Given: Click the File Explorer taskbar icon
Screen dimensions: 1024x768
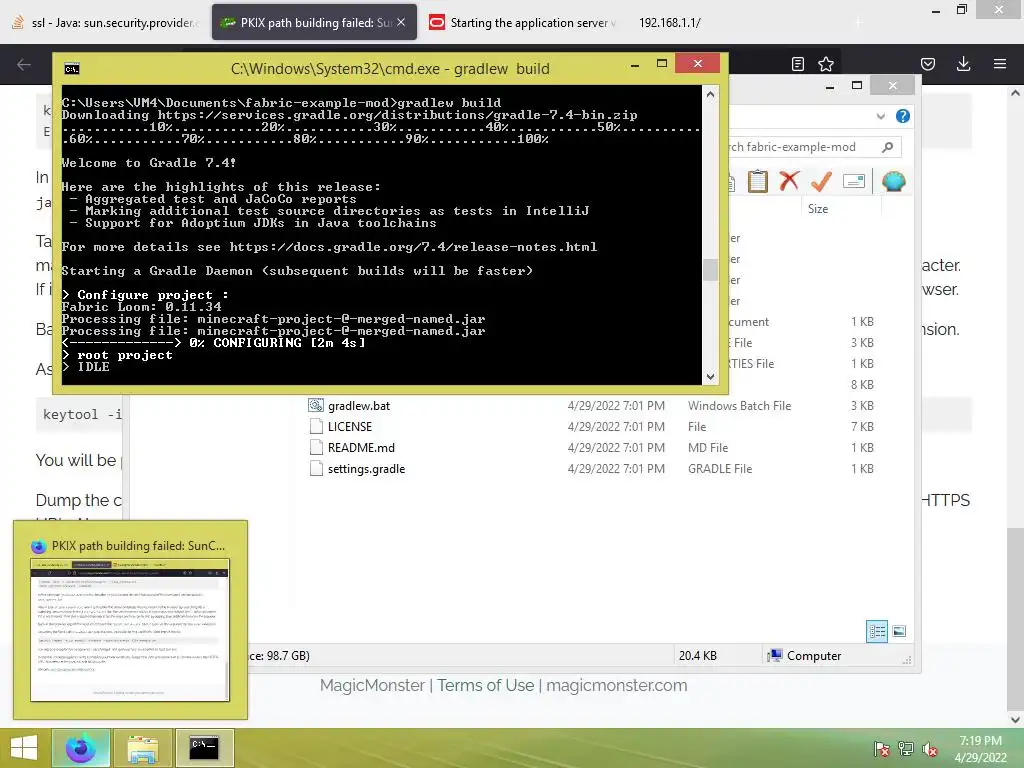Looking at the screenshot, I should click(x=142, y=748).
